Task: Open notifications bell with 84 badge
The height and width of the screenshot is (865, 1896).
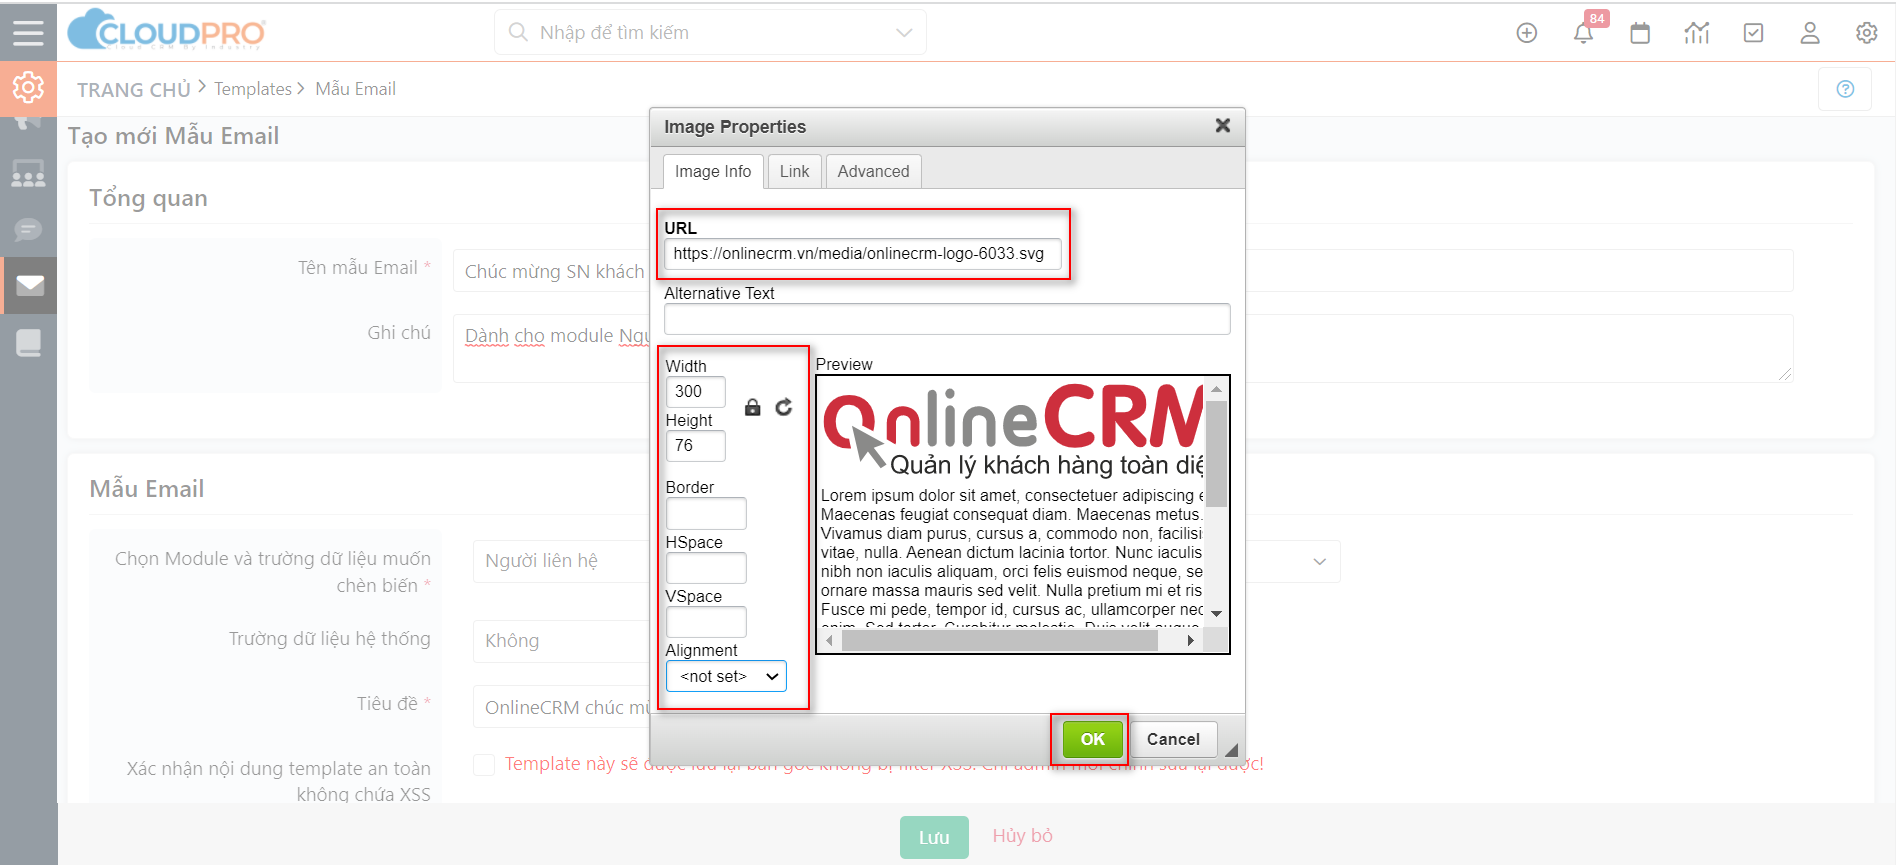Action: (1584, 32)
